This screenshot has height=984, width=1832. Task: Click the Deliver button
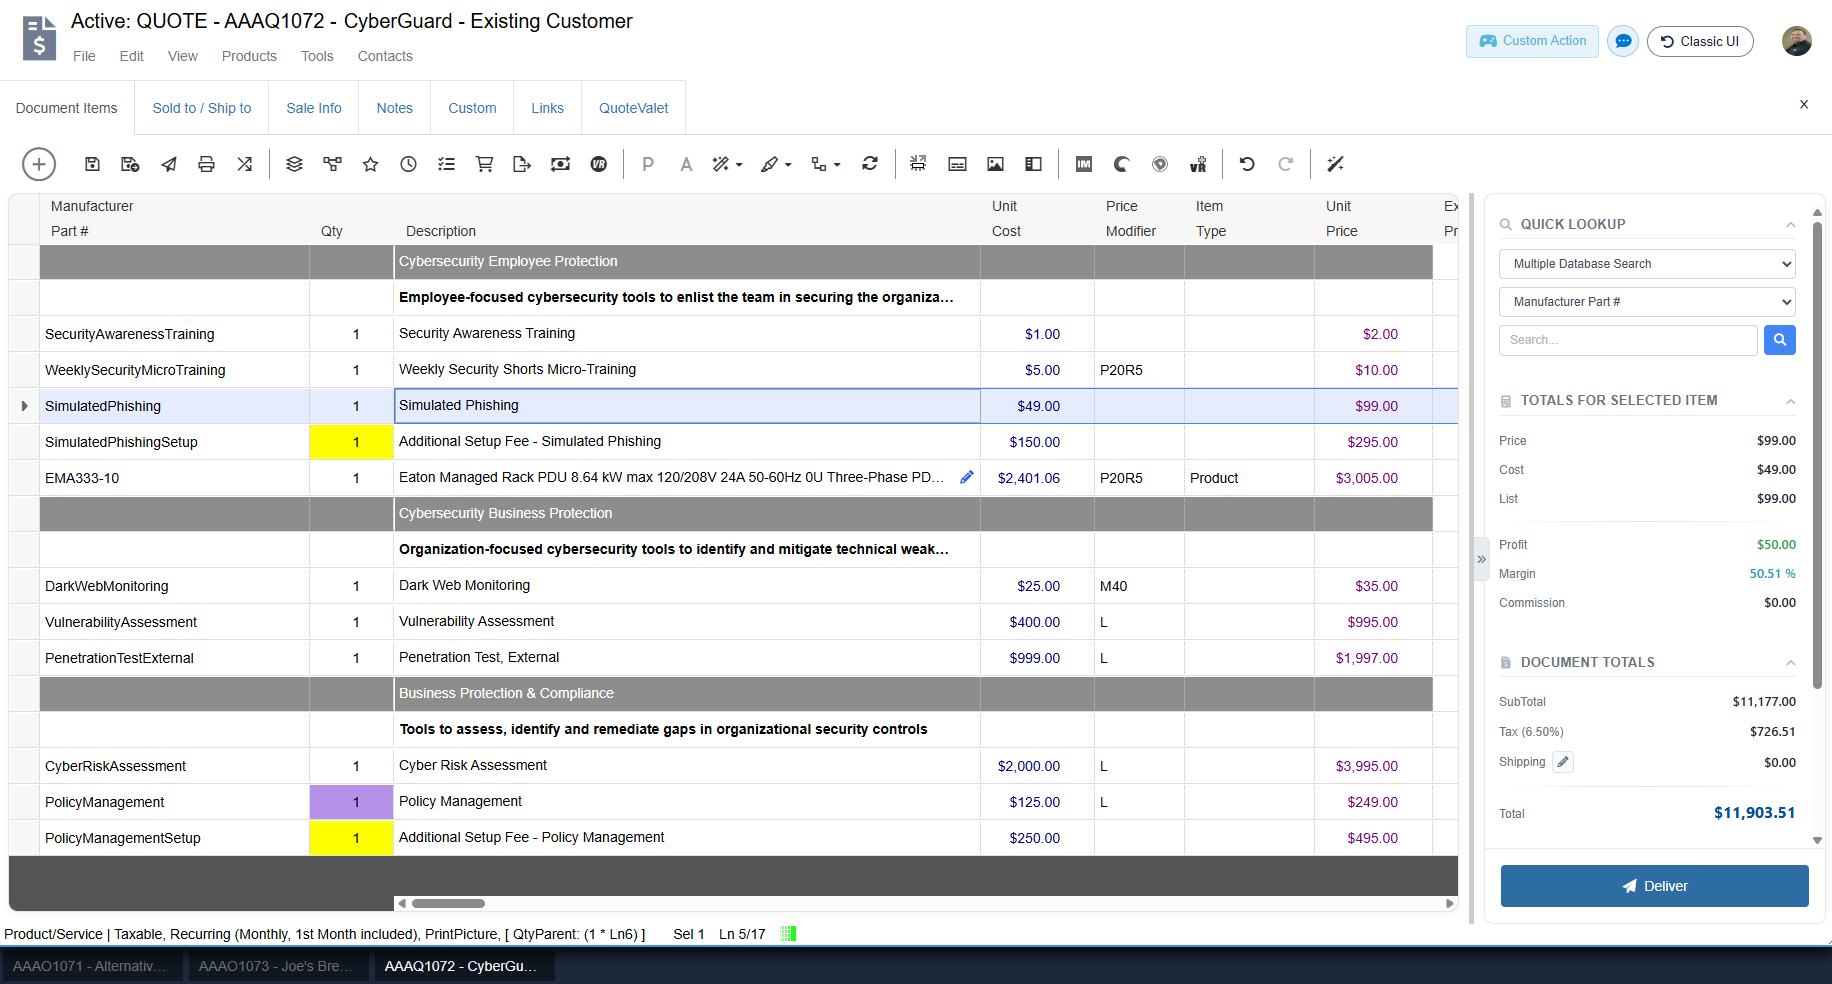[x=1655, y=886]
